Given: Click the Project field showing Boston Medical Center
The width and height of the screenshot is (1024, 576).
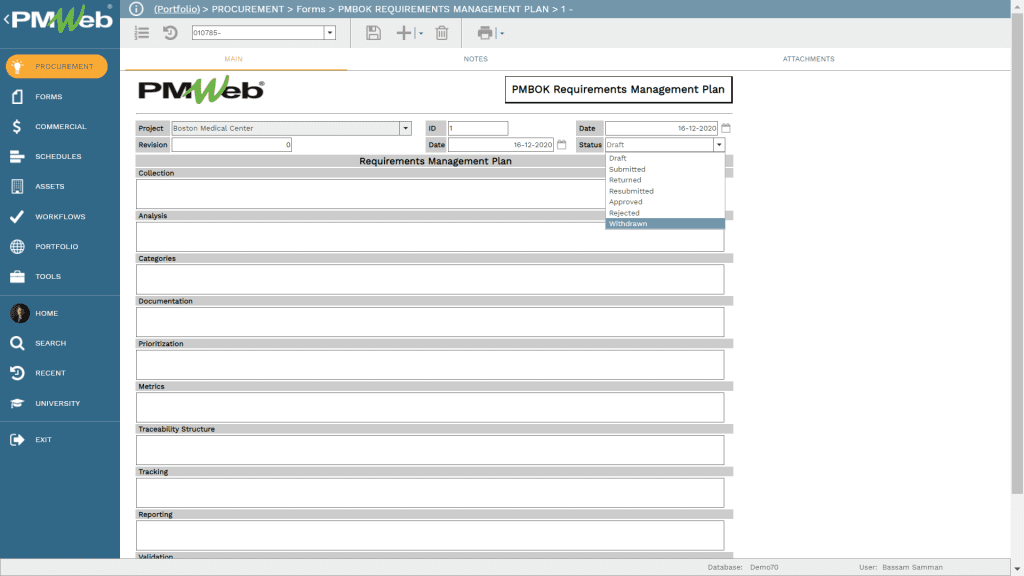Looking at the screenshot, I should (x=285, y=128).
